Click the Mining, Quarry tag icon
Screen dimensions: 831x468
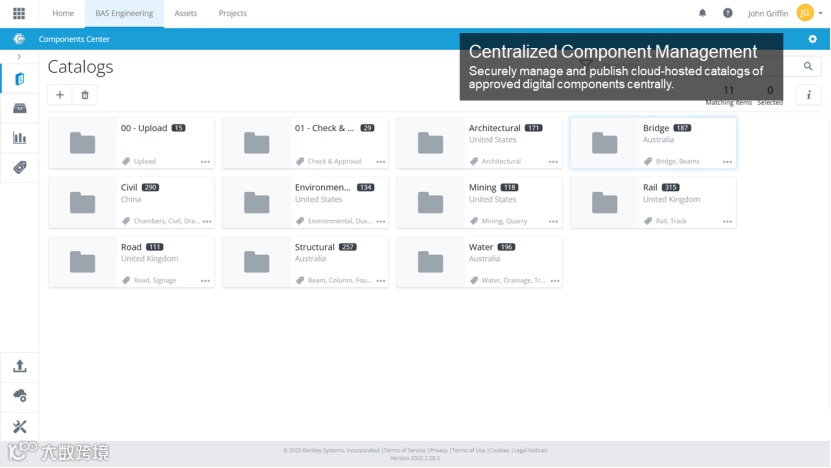click(474, 221)
